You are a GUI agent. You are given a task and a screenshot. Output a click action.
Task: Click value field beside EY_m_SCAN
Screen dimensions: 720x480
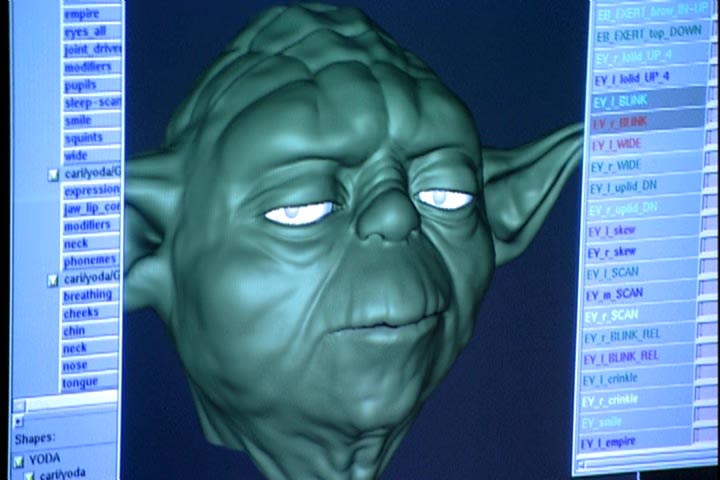[x=708, y=288]
